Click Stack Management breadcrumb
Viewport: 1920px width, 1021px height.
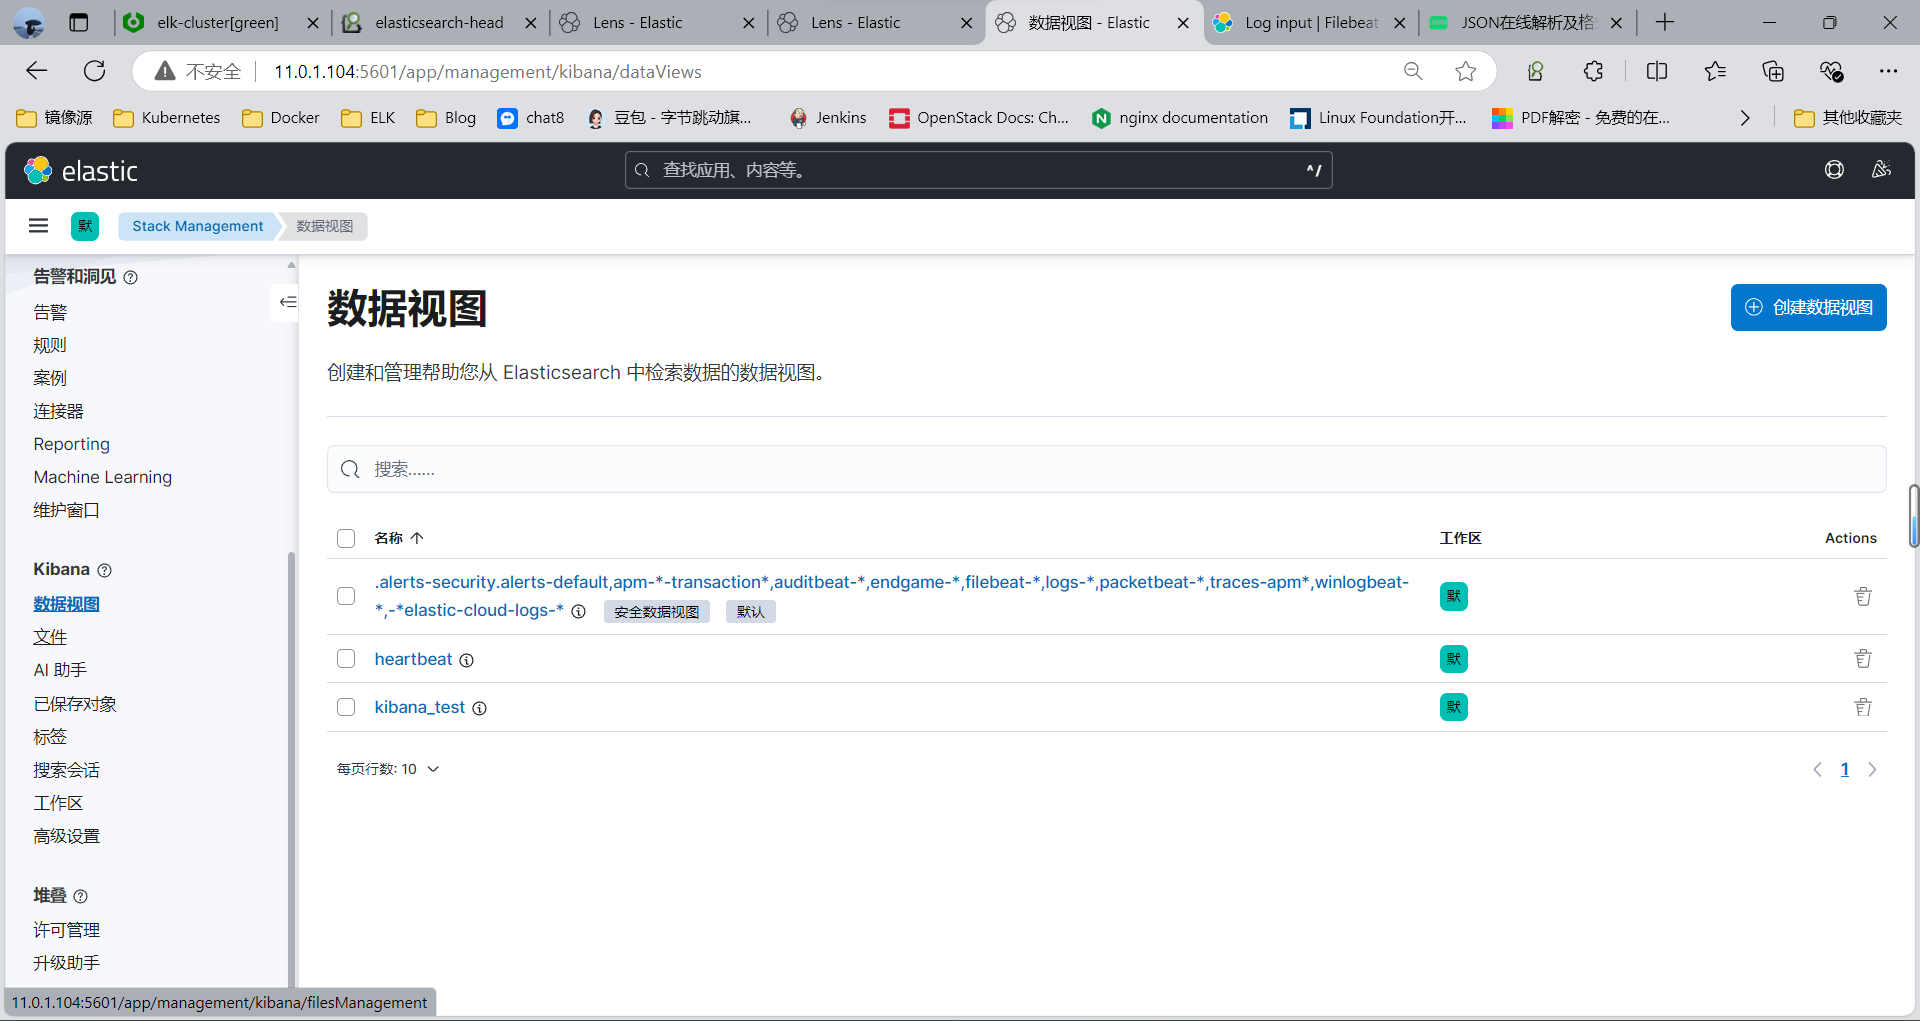click(197, 226)
